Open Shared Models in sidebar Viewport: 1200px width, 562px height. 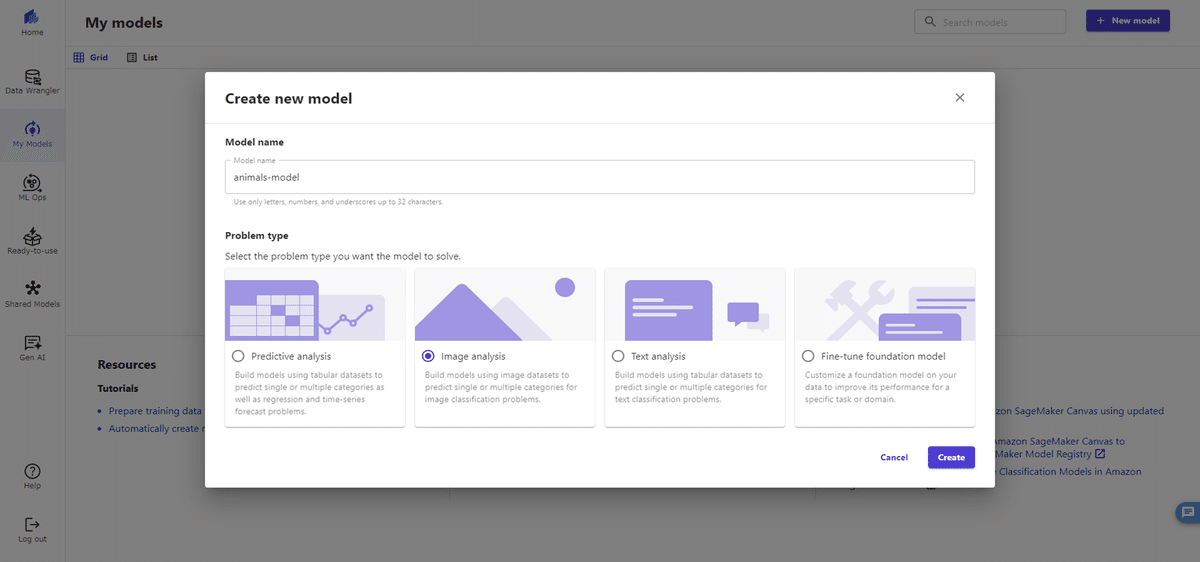pyautogui.click(x=32, y=295)
